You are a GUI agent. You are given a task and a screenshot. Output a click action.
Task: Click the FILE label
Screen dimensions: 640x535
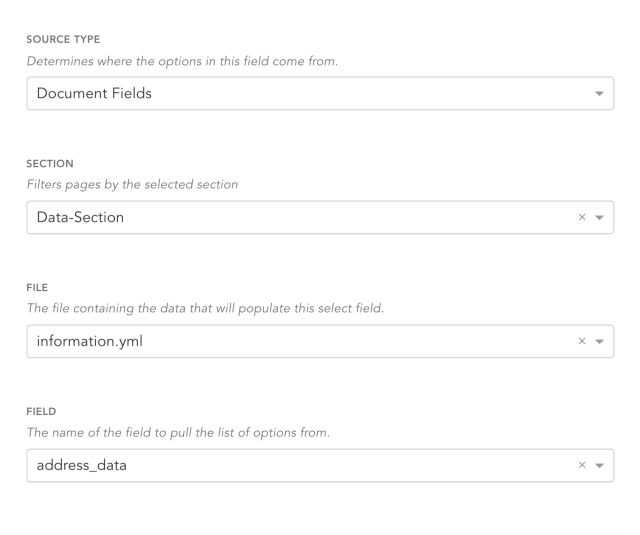click(37, 288)
